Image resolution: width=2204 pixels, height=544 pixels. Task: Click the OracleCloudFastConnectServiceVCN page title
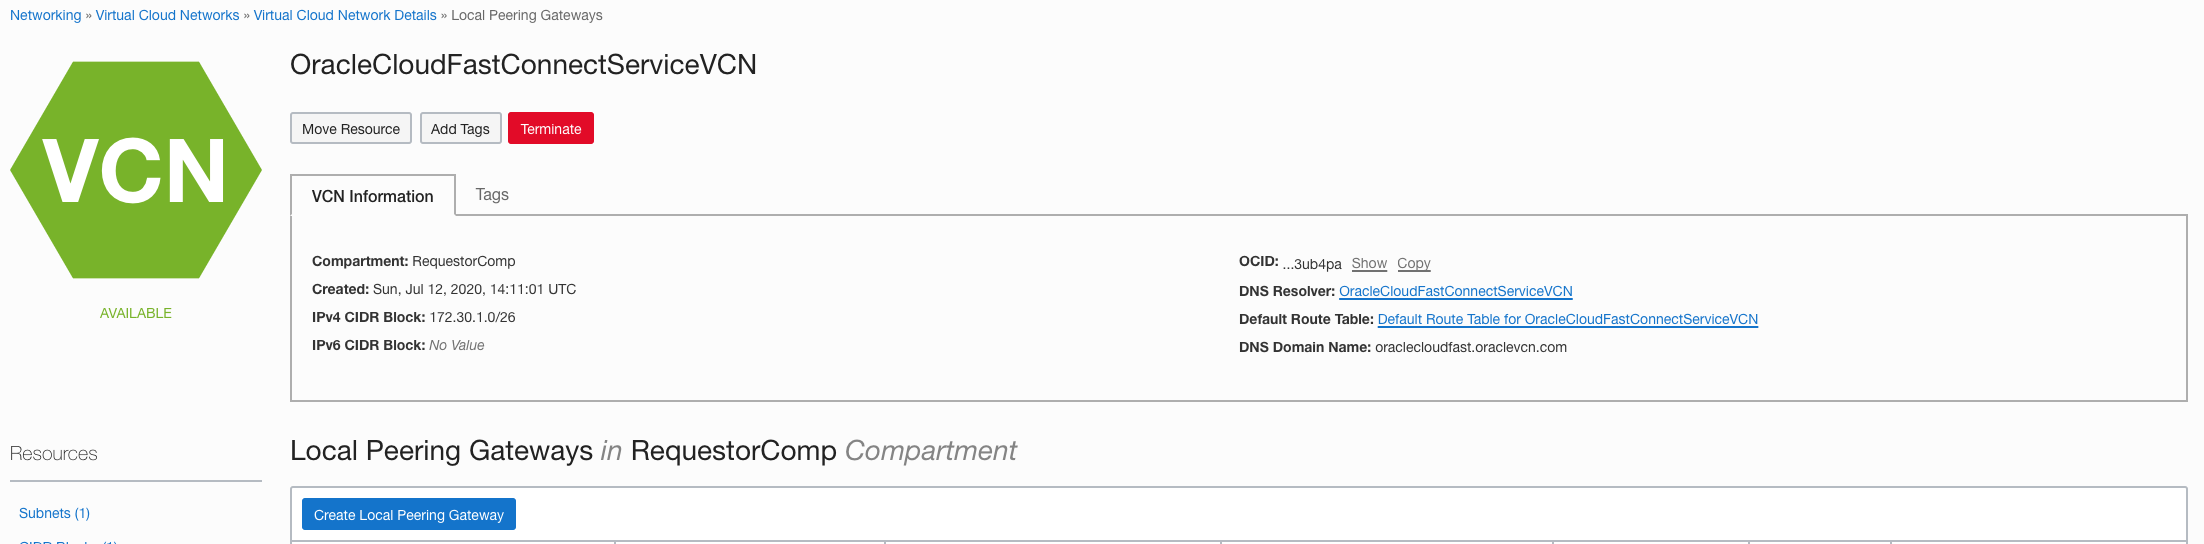tap(523, 64)
